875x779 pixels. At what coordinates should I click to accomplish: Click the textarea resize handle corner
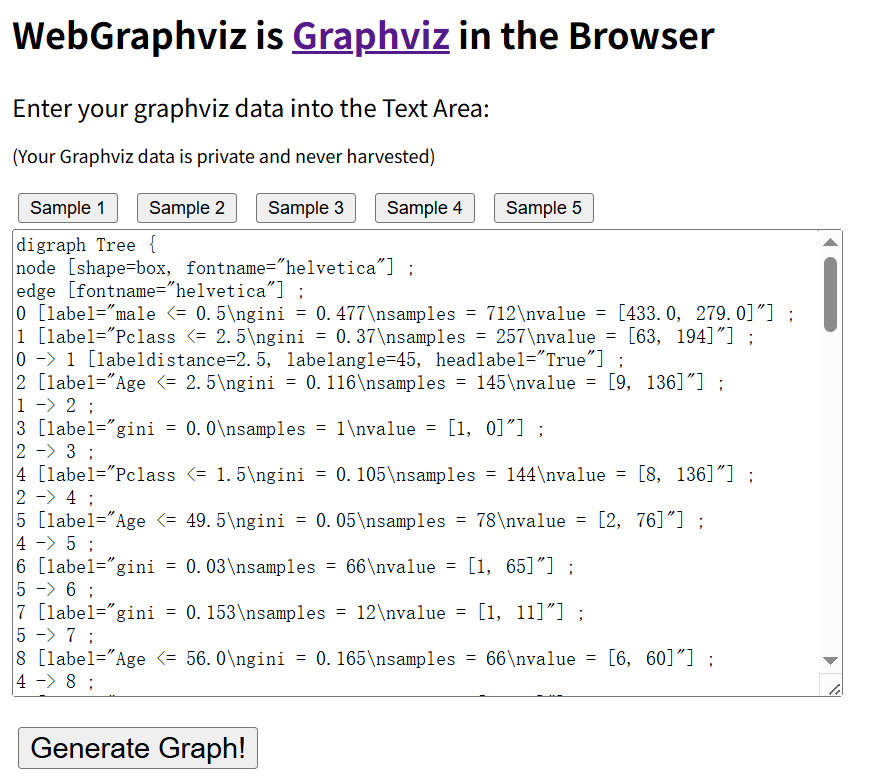833,689
